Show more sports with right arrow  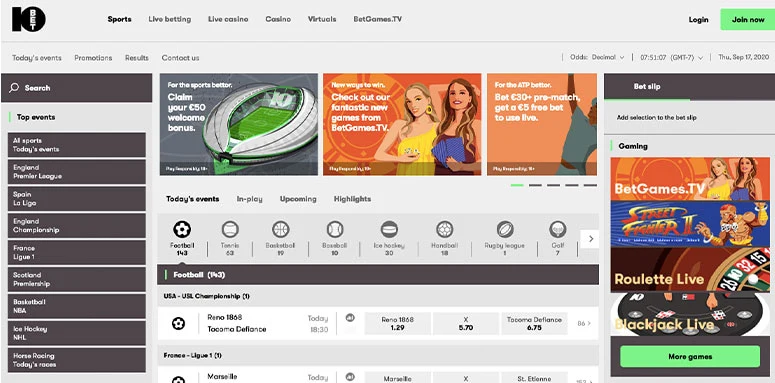tap(590, 239)
